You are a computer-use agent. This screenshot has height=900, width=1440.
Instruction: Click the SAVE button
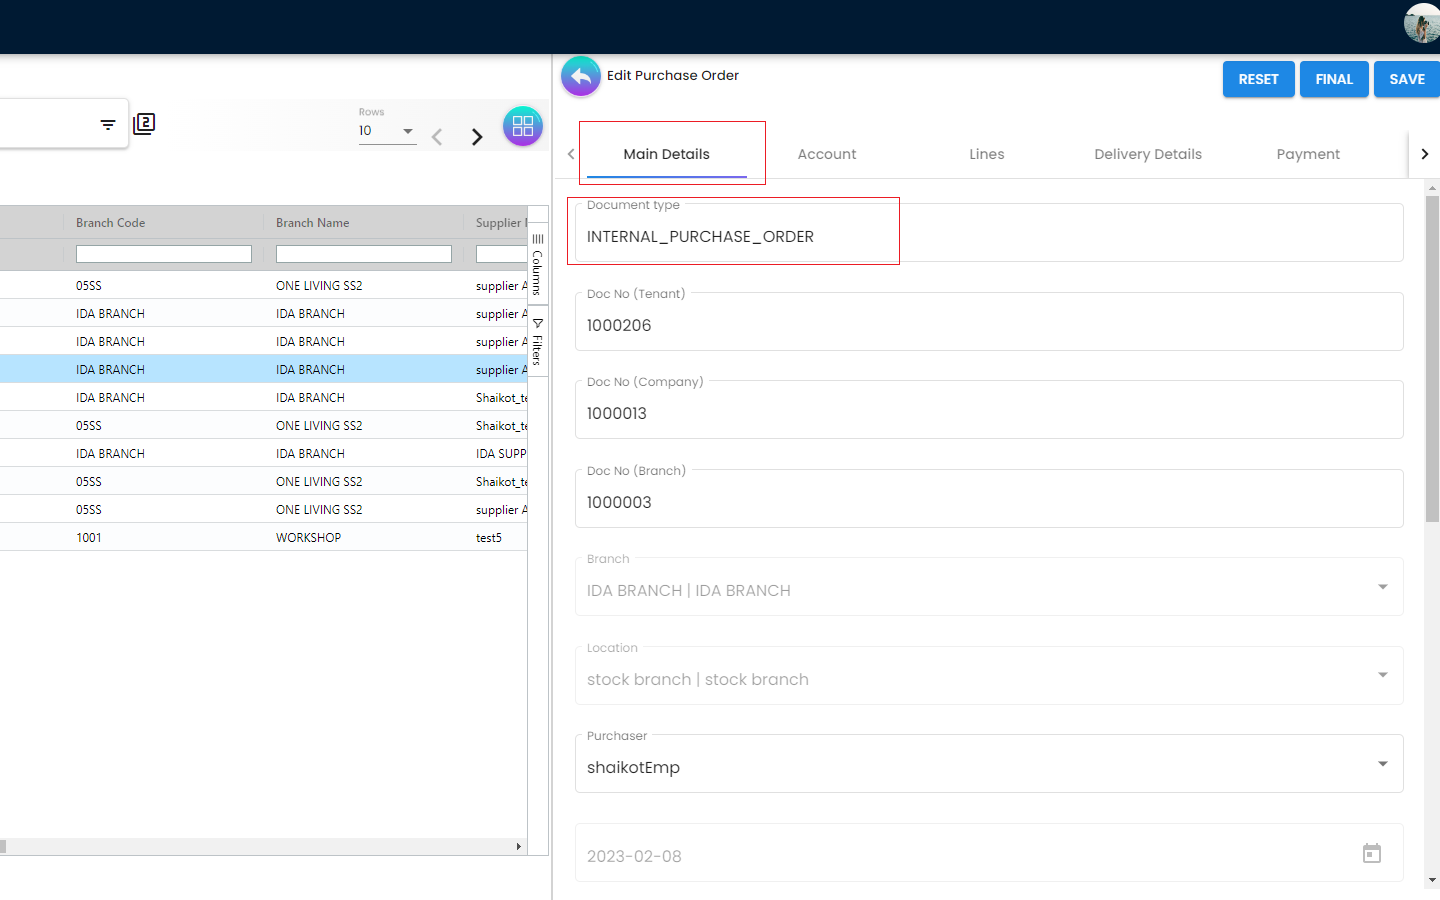(1406, 79)
